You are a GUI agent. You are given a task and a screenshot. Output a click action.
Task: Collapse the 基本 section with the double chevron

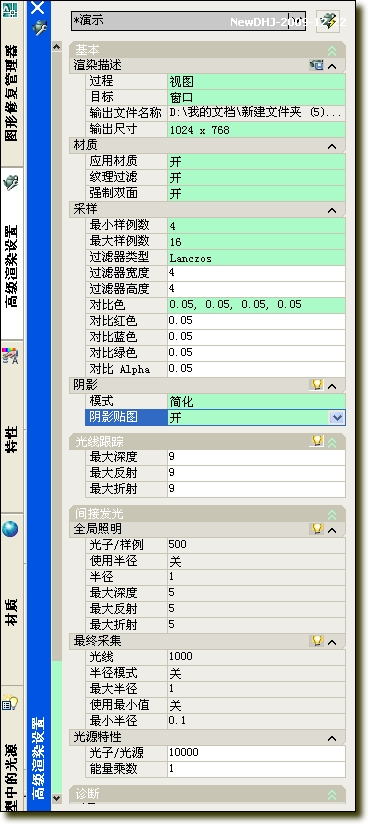pyautogui.click(x=332, y=50)
